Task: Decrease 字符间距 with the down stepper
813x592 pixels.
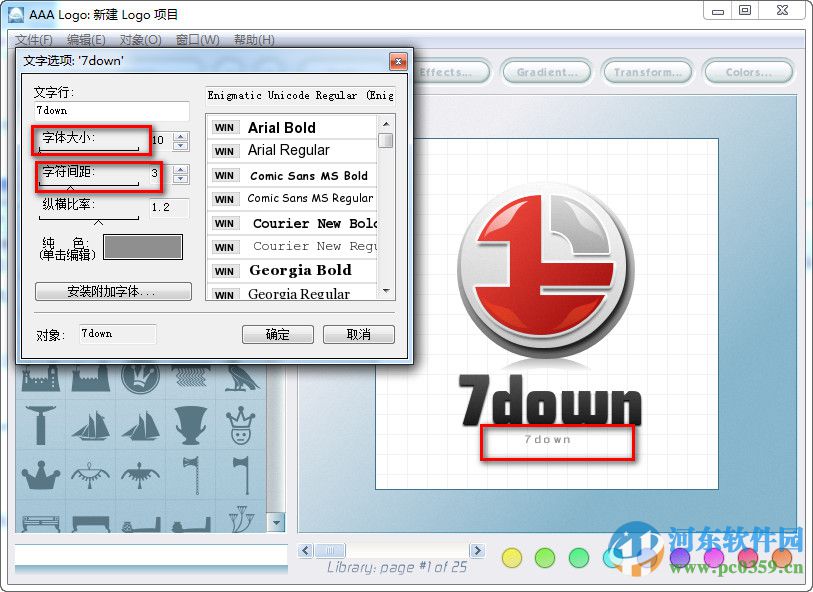Action: tap(180, 179)
